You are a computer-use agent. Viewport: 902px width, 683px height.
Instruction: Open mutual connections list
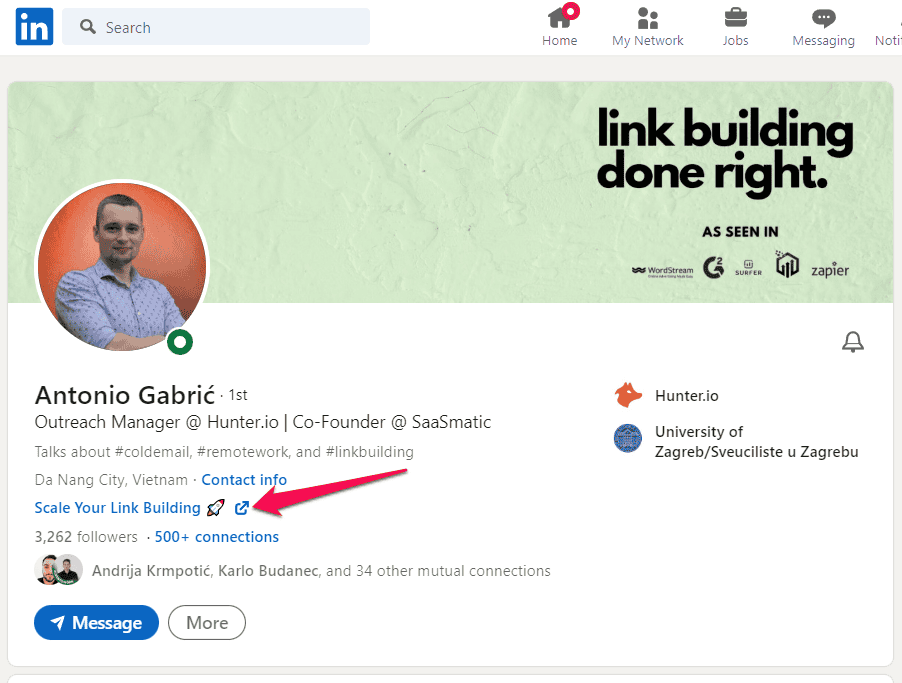321,571
